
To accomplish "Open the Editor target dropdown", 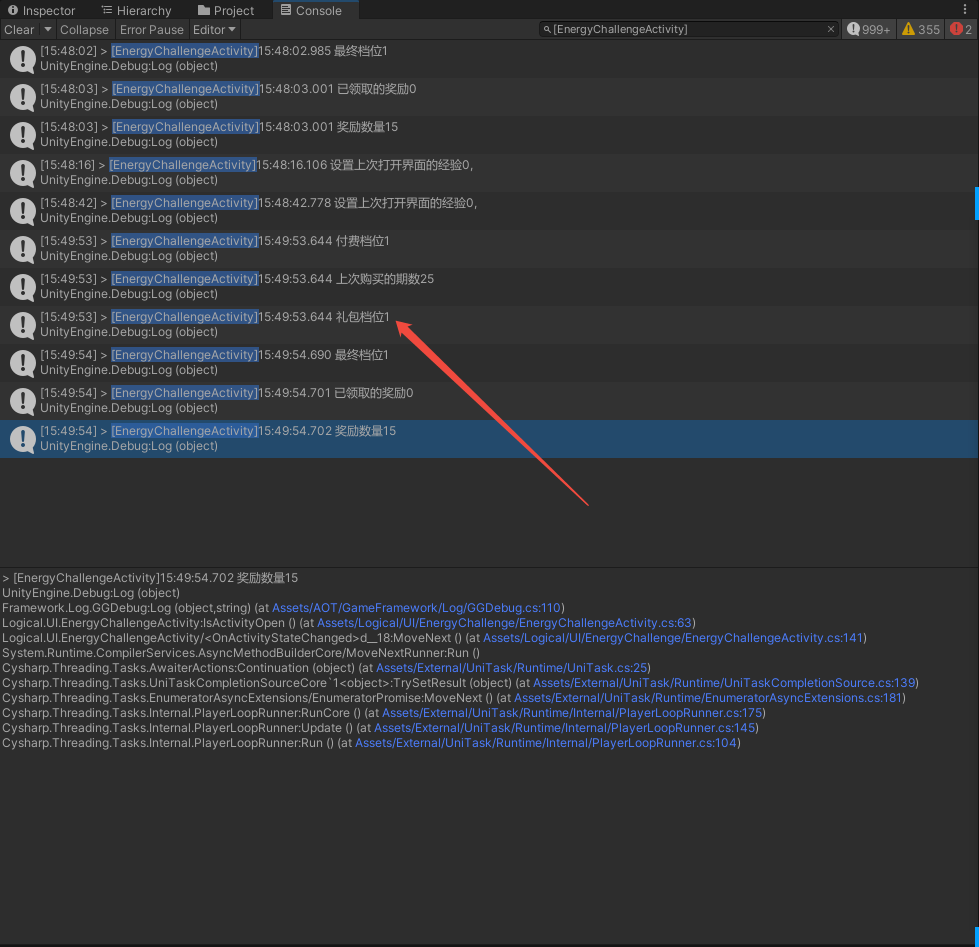I will tap(214, 30).
